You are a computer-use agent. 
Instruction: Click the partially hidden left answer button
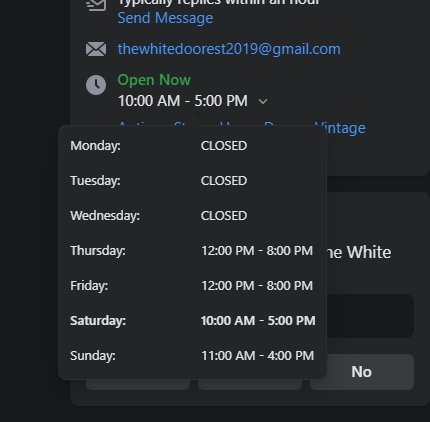138,384
